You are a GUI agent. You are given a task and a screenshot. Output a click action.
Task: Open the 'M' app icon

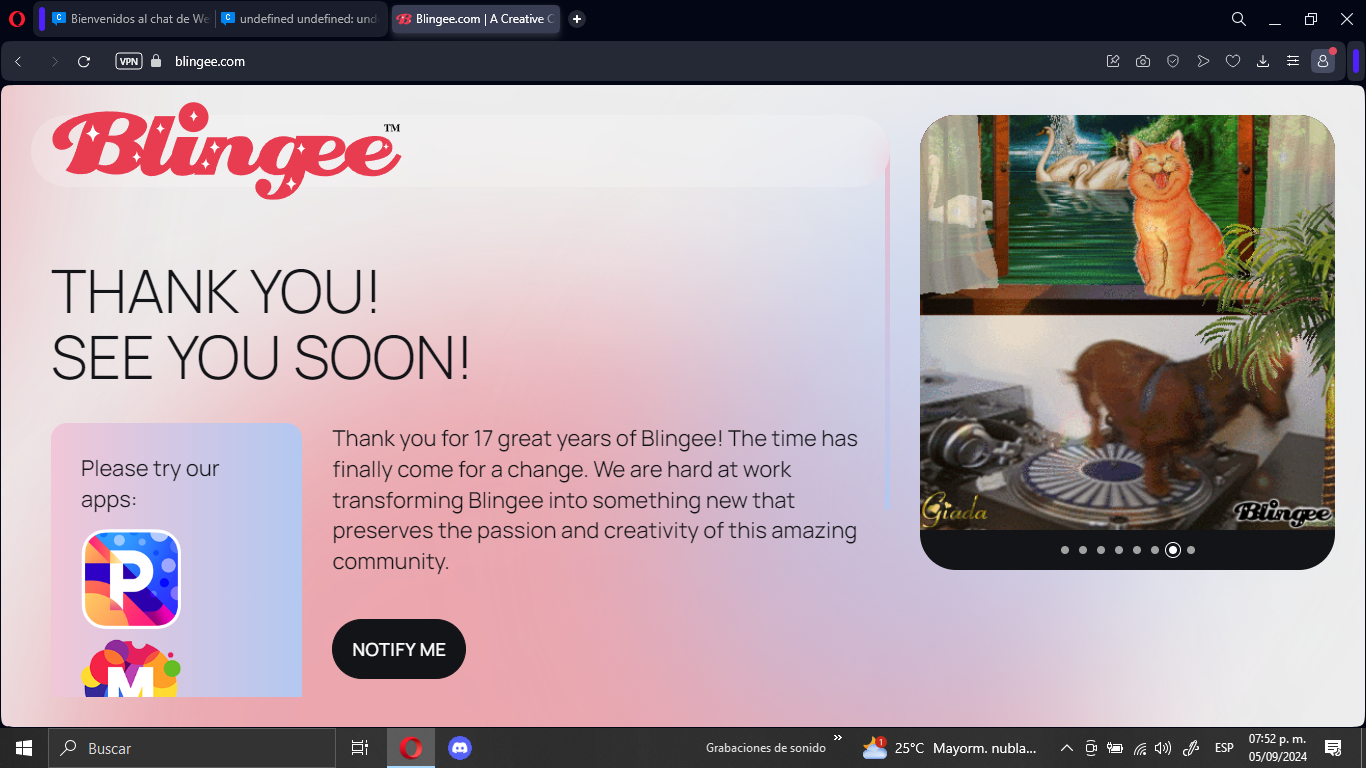pos(131,668)
